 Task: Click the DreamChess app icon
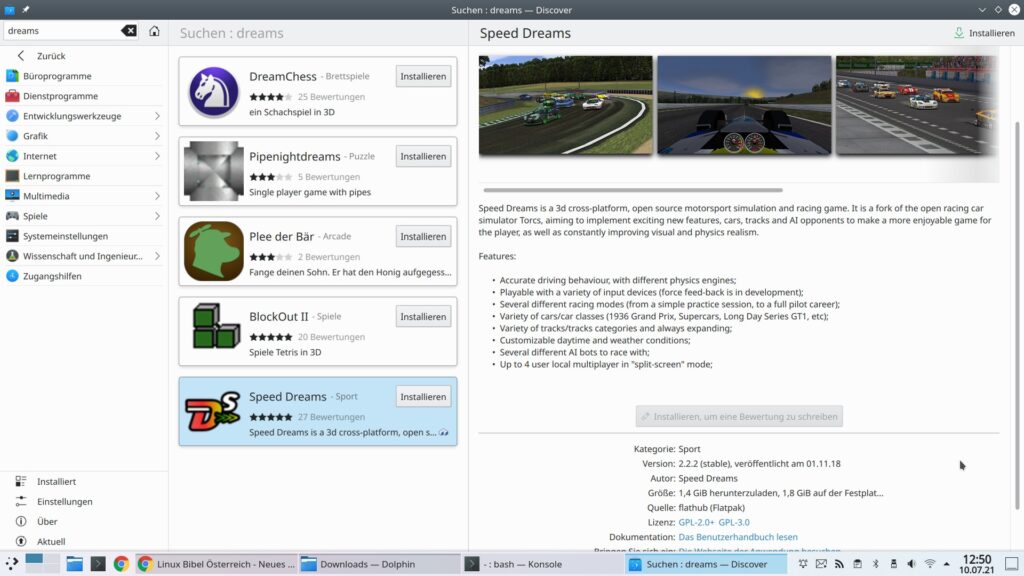click(214, 91)
